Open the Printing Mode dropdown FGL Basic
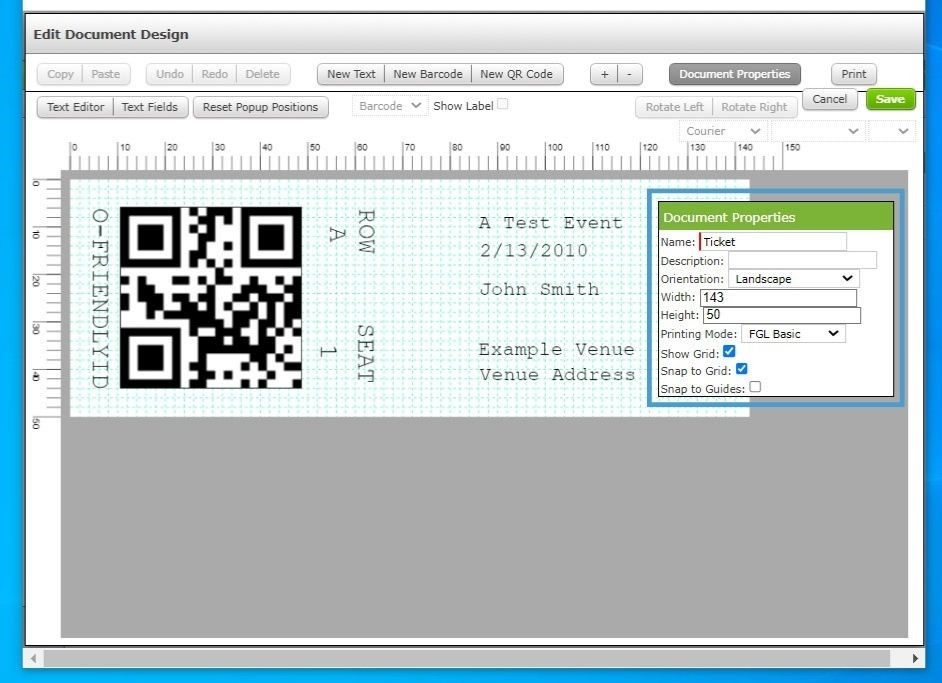Image resolution: width=942 pixels, height=683 pixels. coord(793,334)
